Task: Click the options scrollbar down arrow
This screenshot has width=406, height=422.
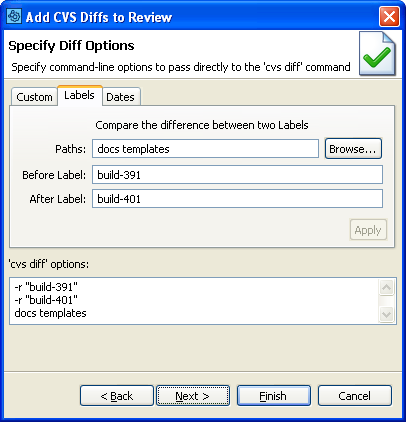Action: tap(387, 314)
